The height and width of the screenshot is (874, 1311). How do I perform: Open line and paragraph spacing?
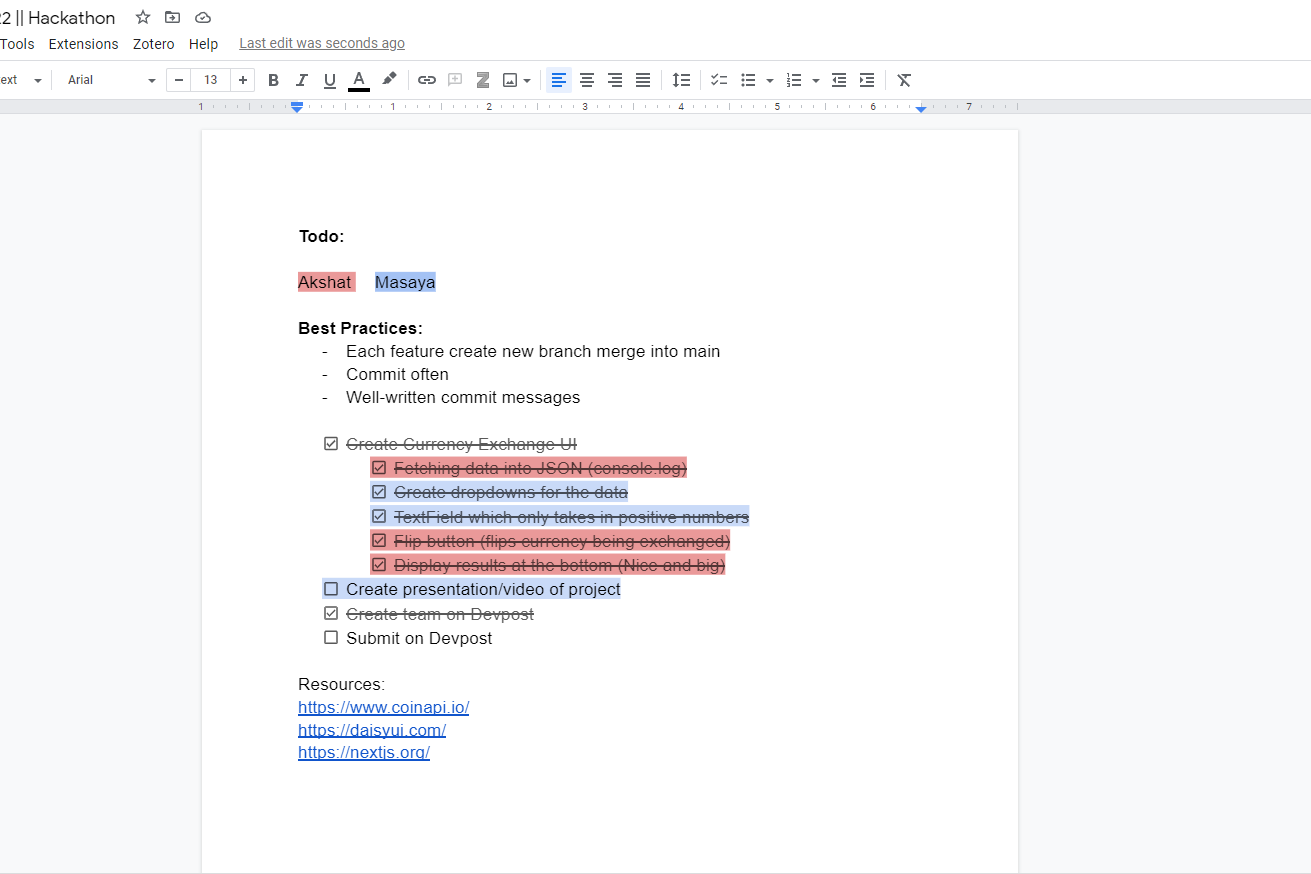[x=681, y=80]
